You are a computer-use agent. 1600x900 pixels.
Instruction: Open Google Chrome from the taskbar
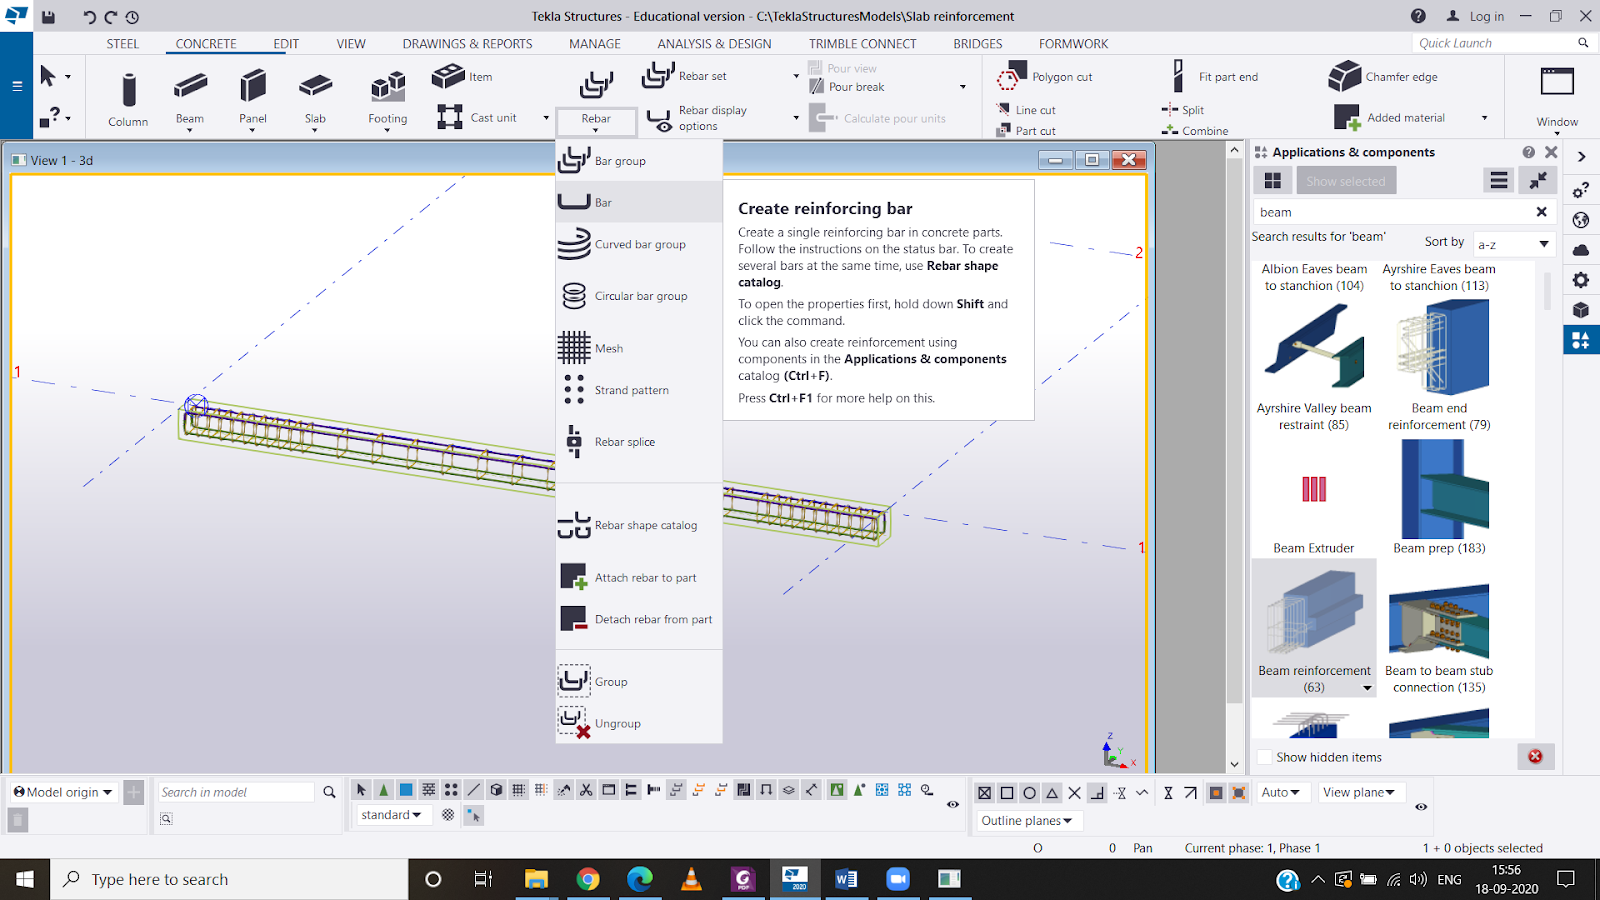588,879
